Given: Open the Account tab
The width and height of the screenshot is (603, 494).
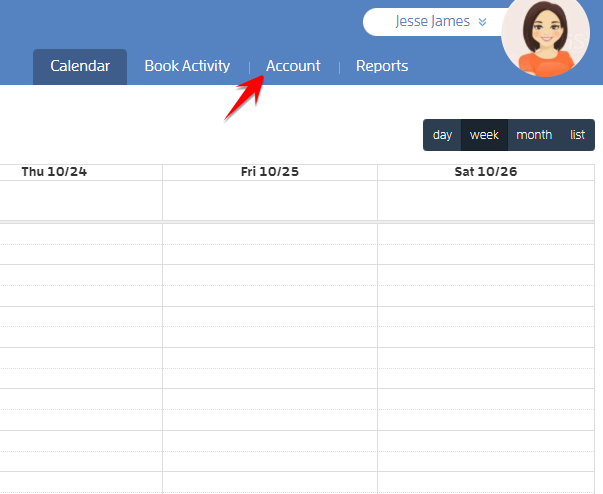Looking at the screenshot, I should [293, 66].
